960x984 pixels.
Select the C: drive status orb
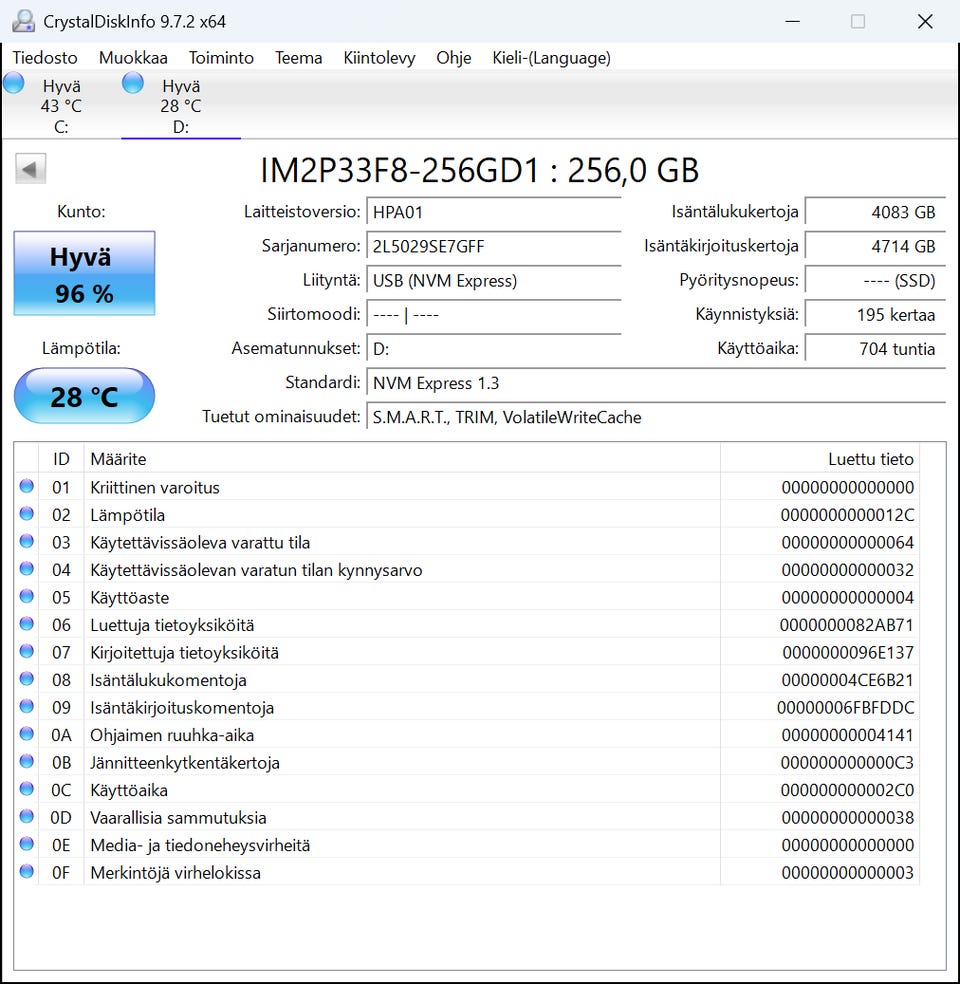(14, 84)
